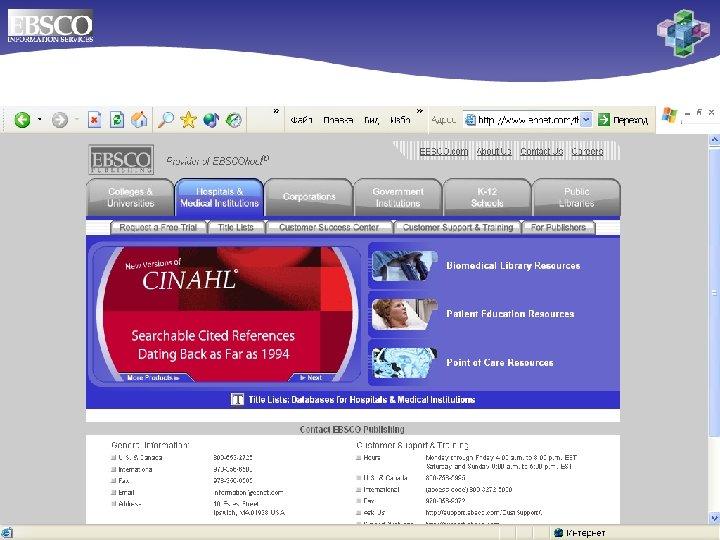
Task: Open the Home page icon
Action: (139, 120)
